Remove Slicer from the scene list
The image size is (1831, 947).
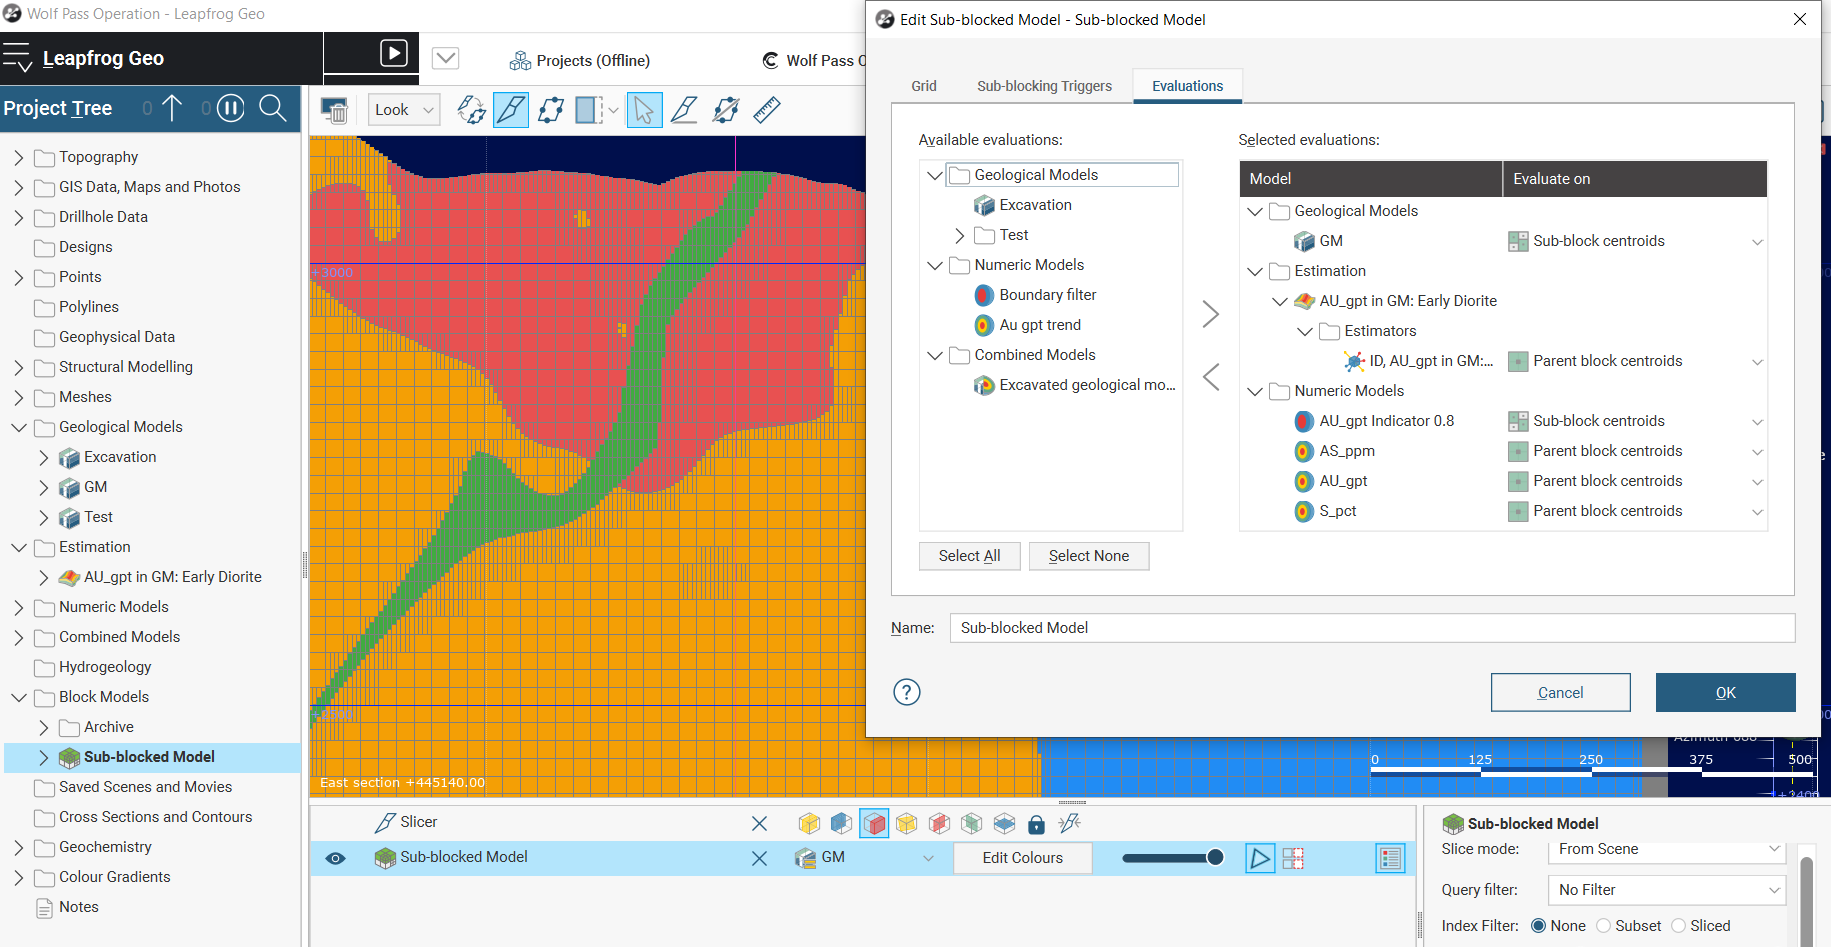pos(759,823)
